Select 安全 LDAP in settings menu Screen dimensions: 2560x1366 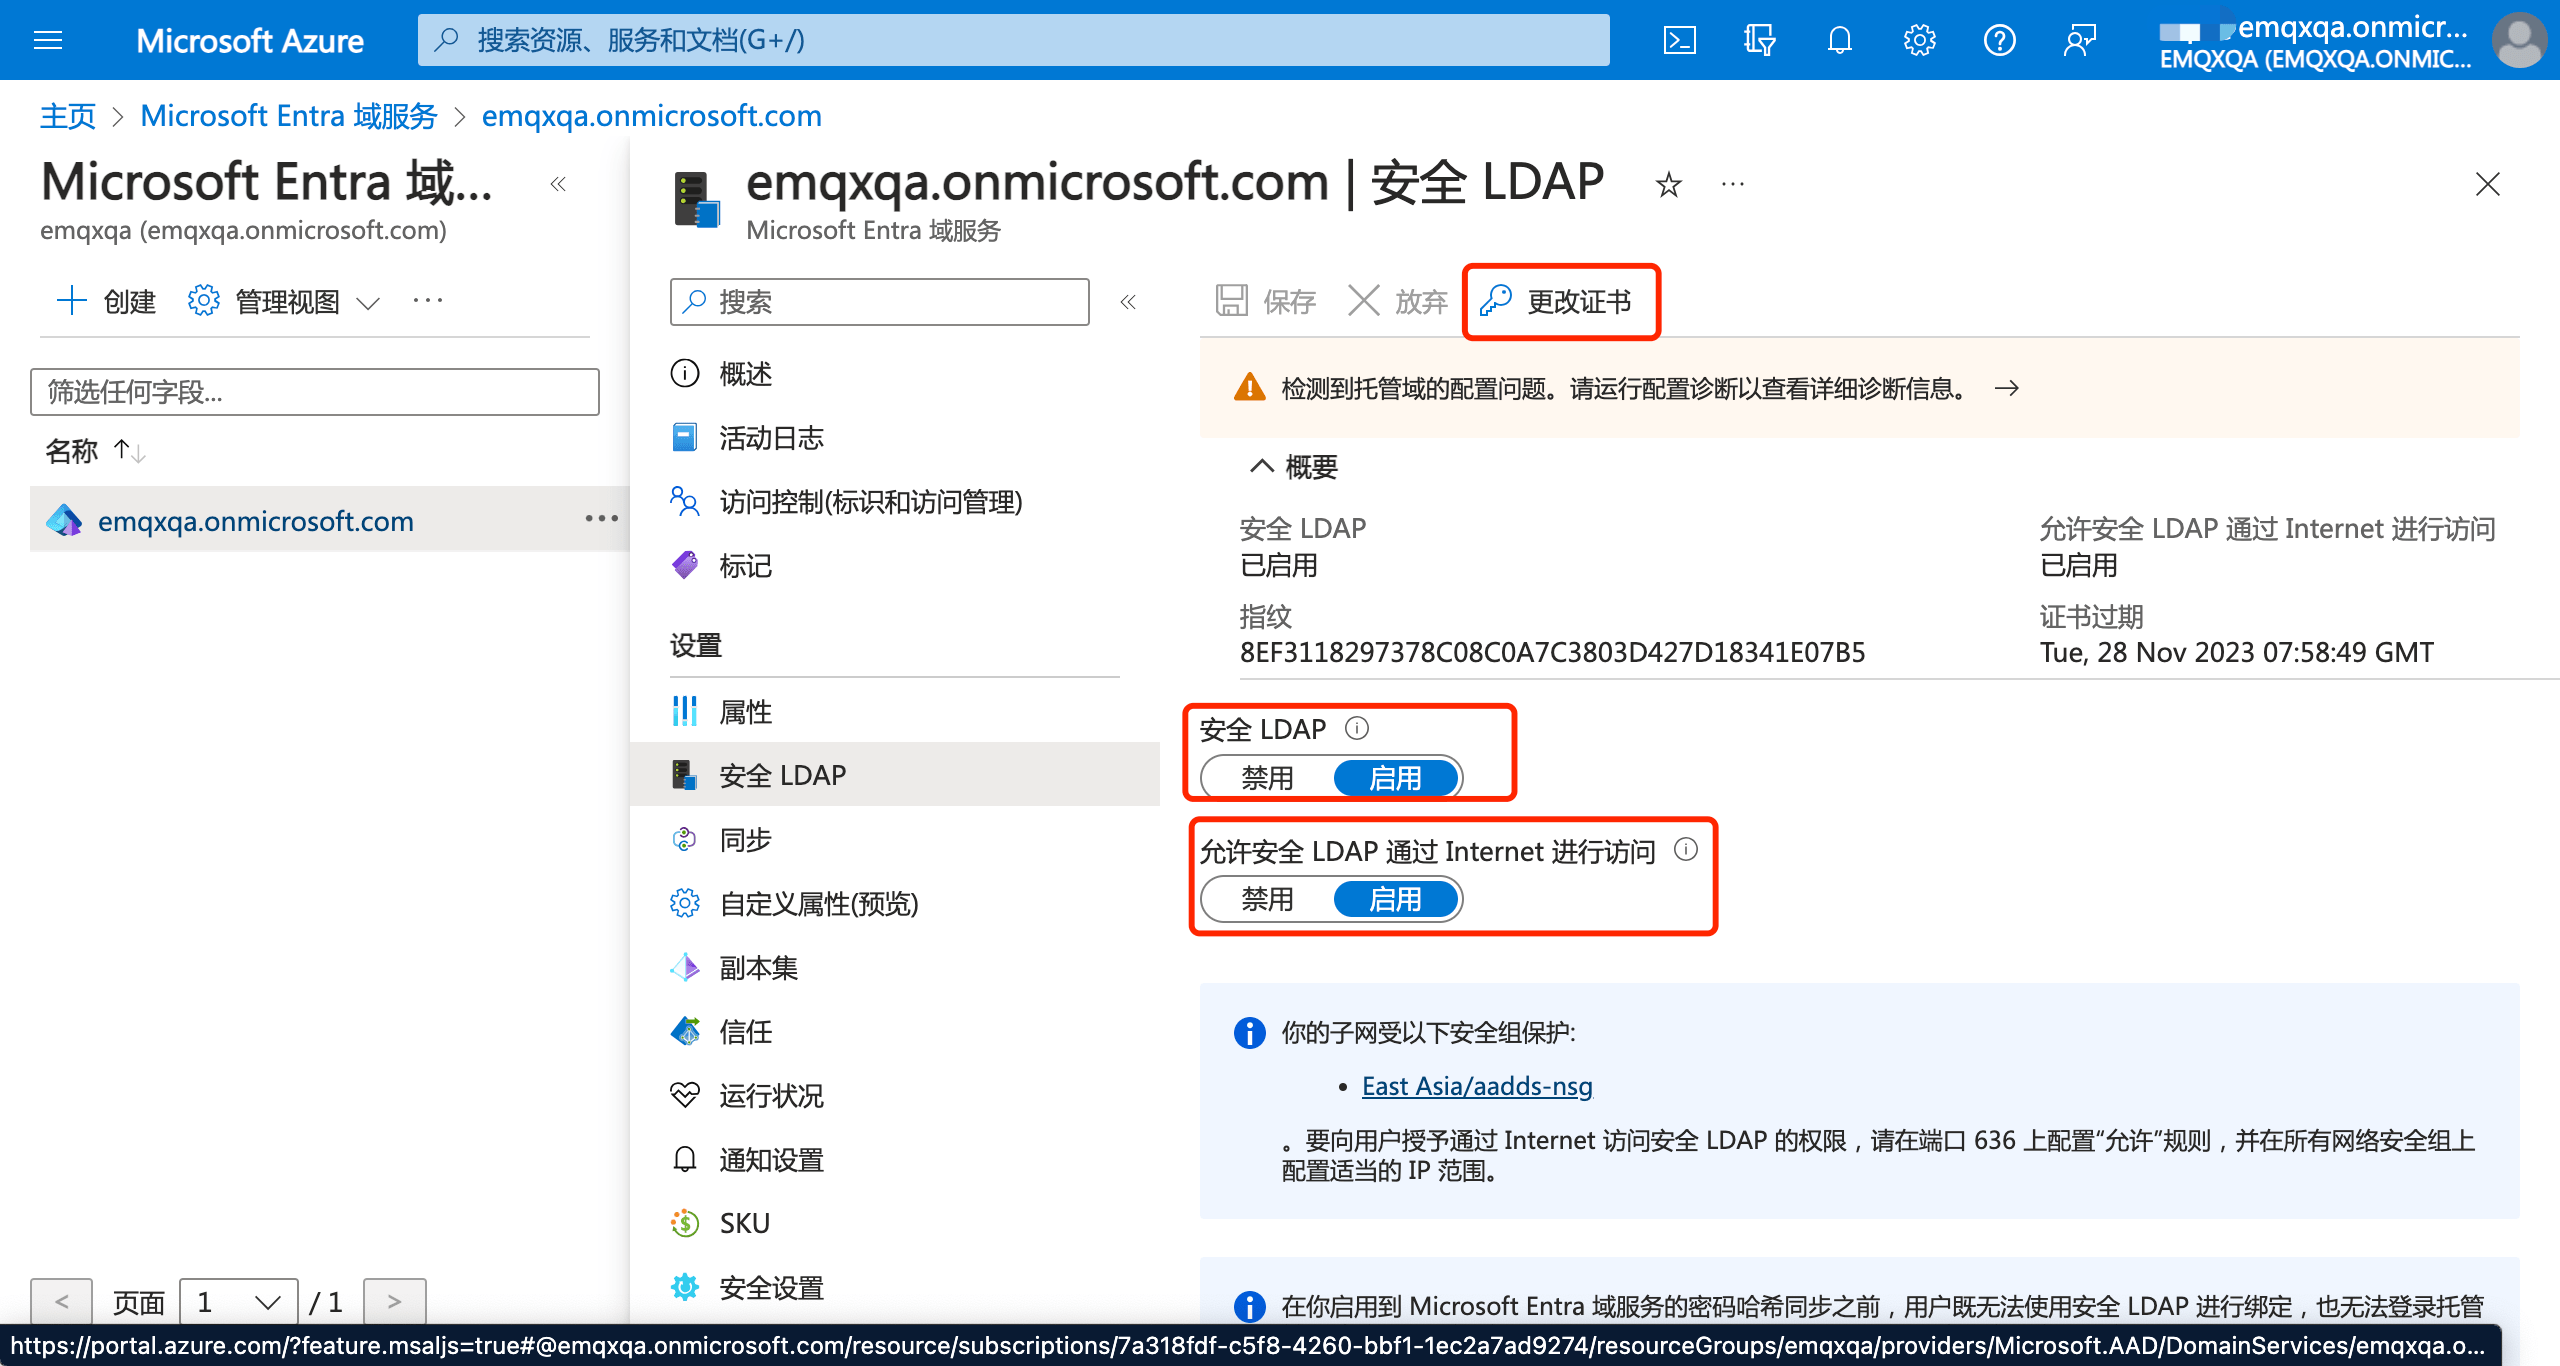(782, 773)
